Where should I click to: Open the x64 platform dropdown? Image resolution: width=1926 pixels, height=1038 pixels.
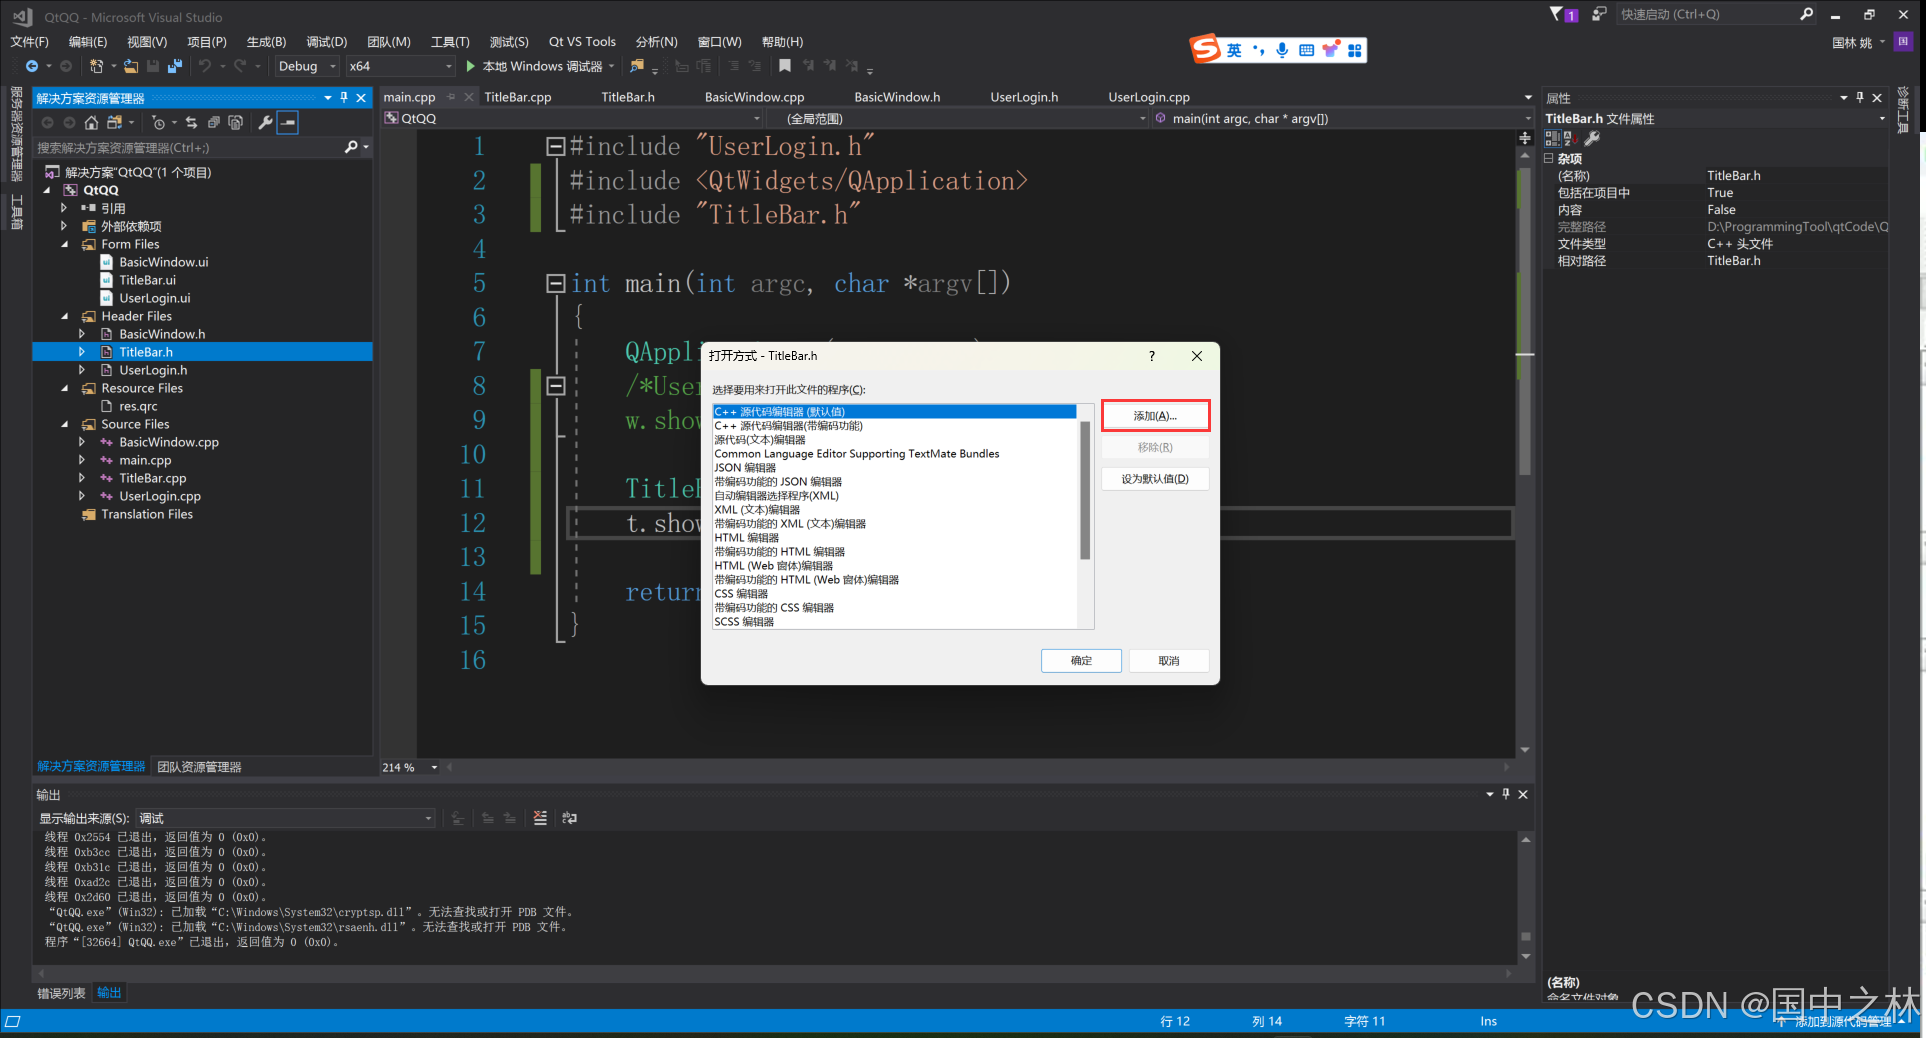point(400,66)
